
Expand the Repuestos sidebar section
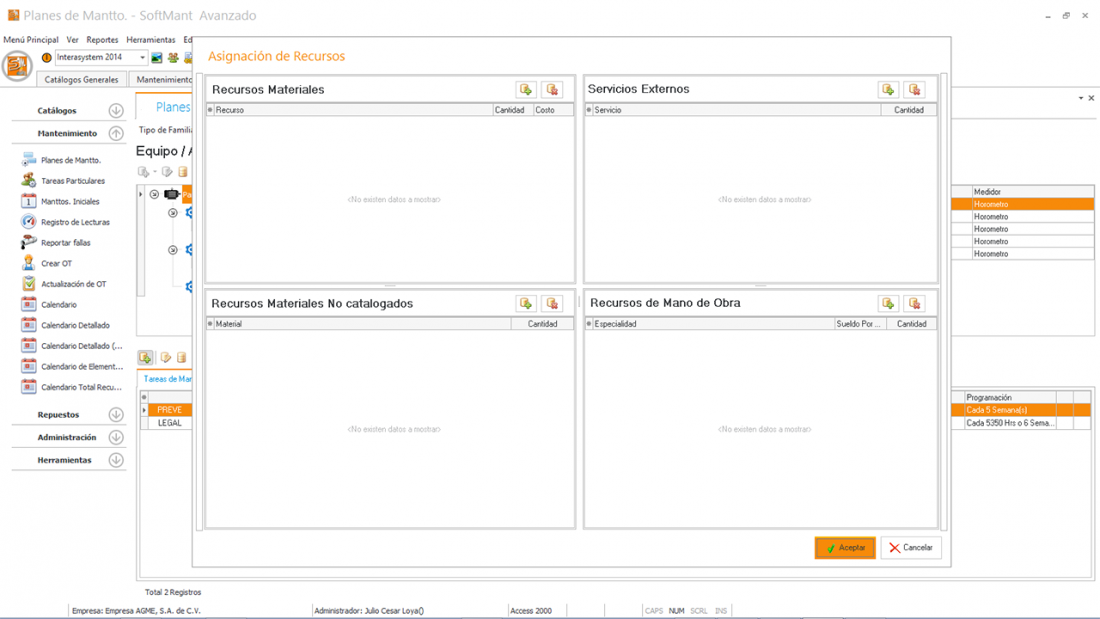click(x=116, y=415)
